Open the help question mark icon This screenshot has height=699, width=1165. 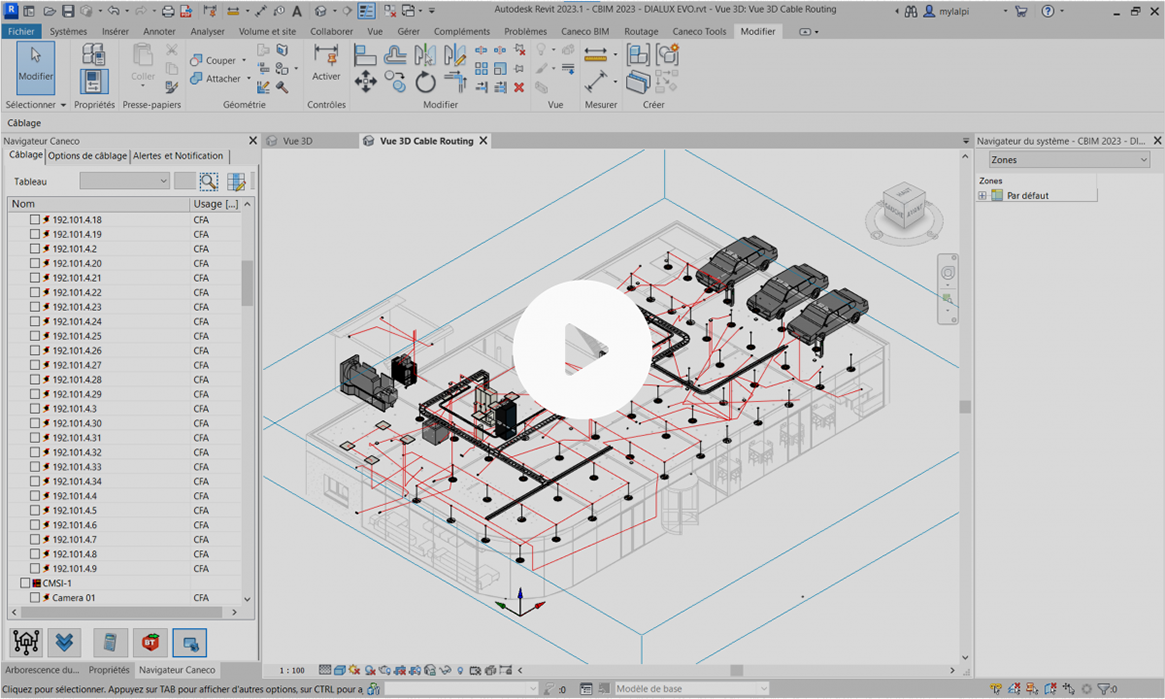pos(1048,11)
